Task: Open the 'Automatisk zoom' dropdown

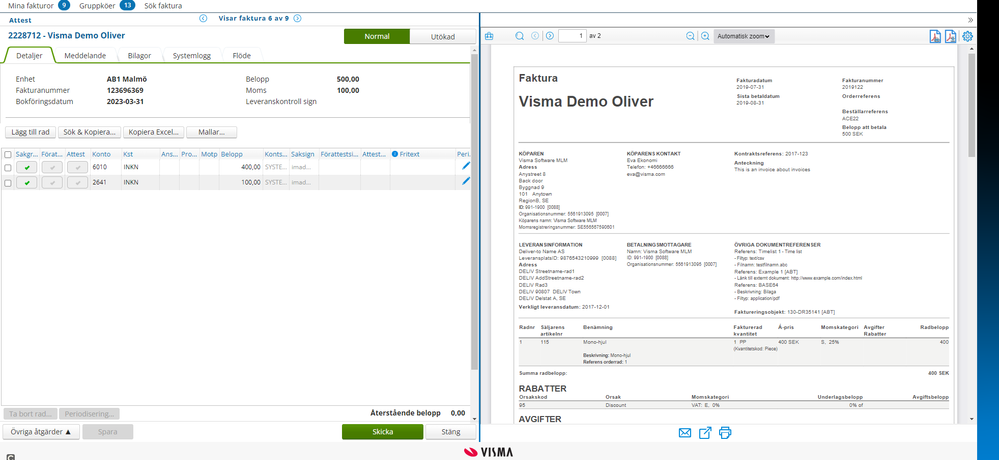Action: (x=744, y=36)
